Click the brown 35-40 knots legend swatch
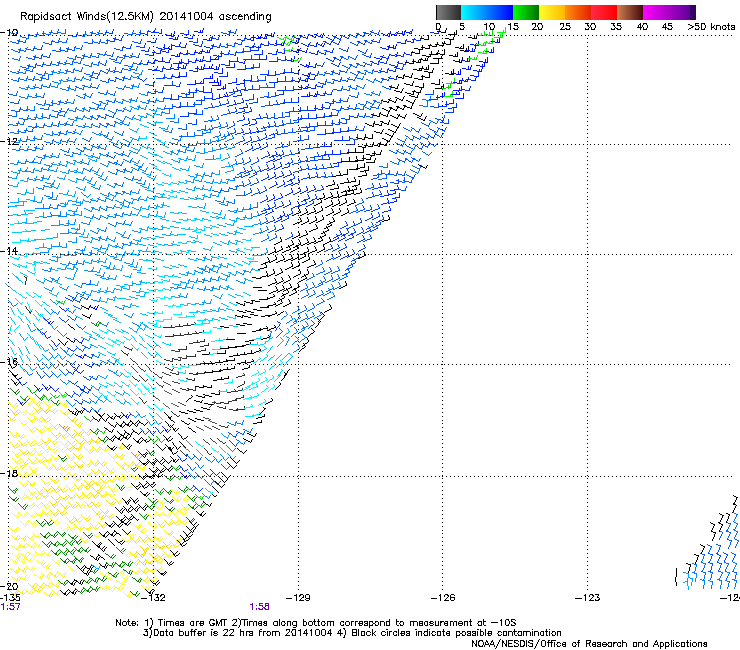Image resolution: width=740 pixels, height=650 pixels. pos(630,12)
